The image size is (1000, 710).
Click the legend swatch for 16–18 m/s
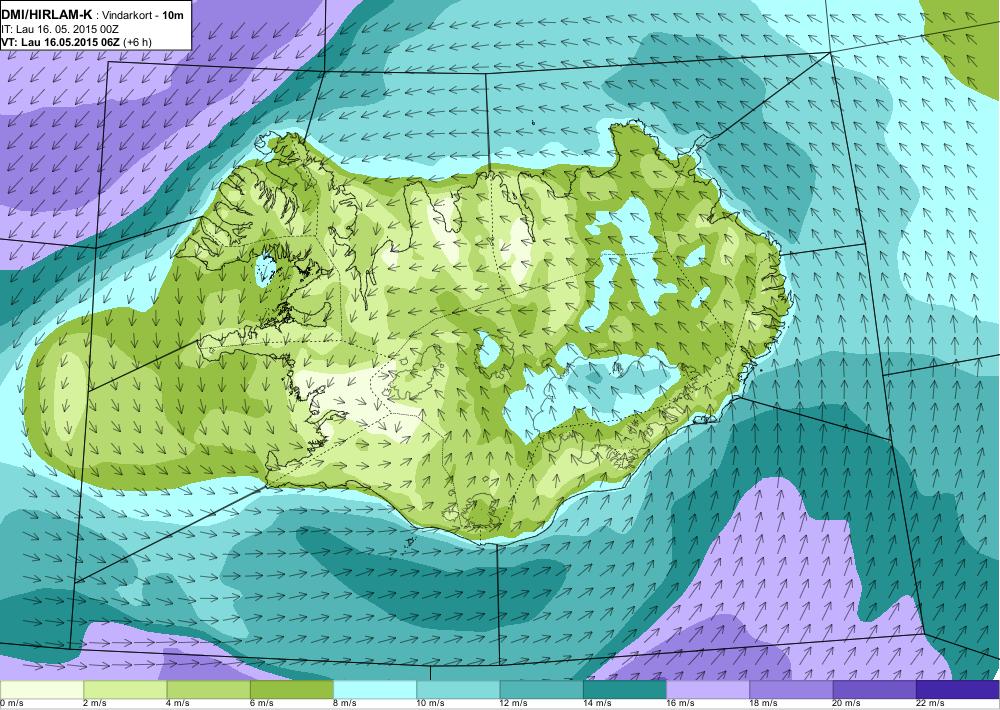(708, 690)
